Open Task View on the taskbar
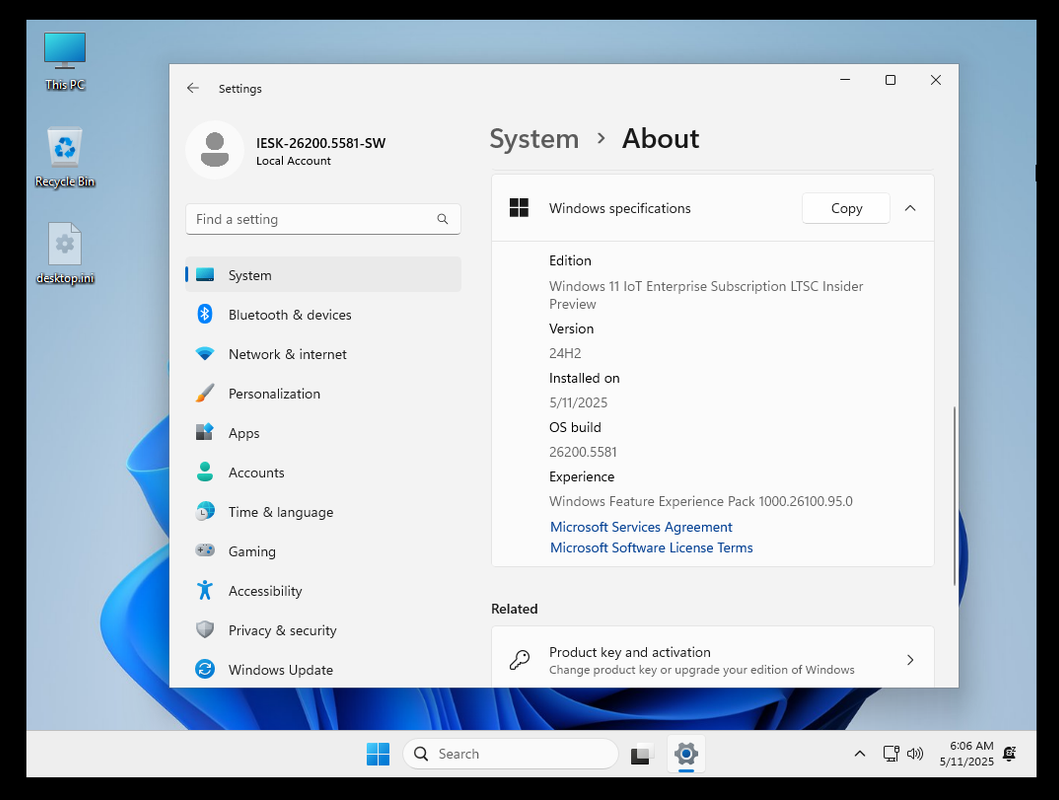The image size is (1059, 800). [642, 753]
